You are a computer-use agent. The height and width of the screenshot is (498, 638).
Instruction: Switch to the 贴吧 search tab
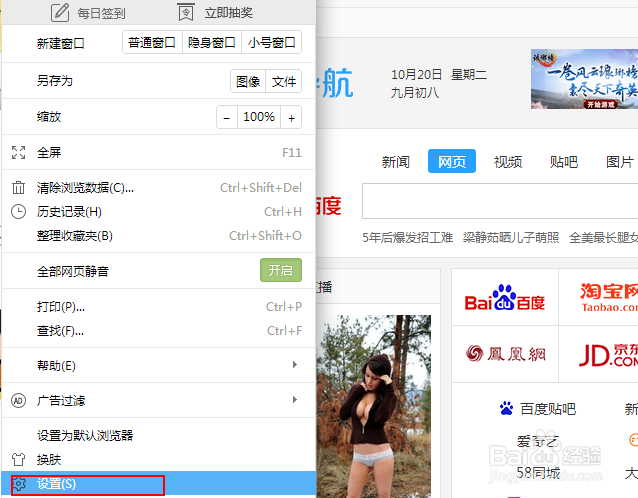(564, 162)
